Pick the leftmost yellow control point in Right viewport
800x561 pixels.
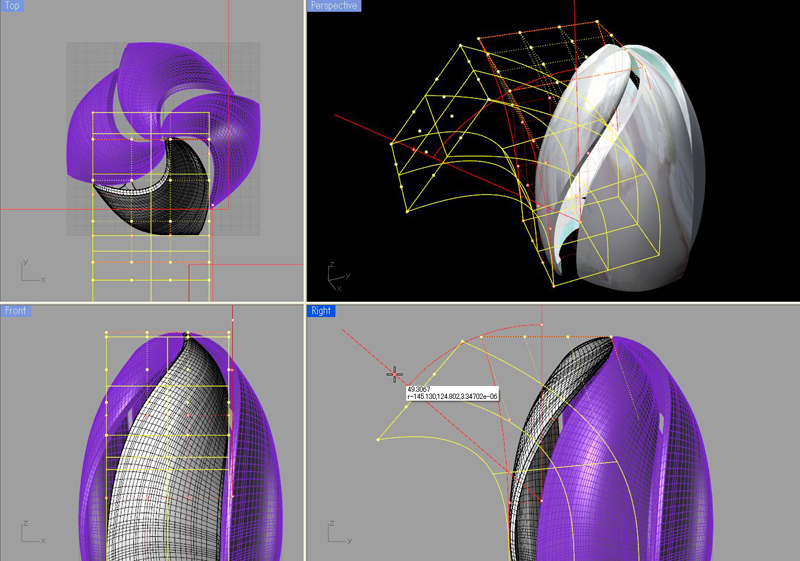[x=378, y=439]
